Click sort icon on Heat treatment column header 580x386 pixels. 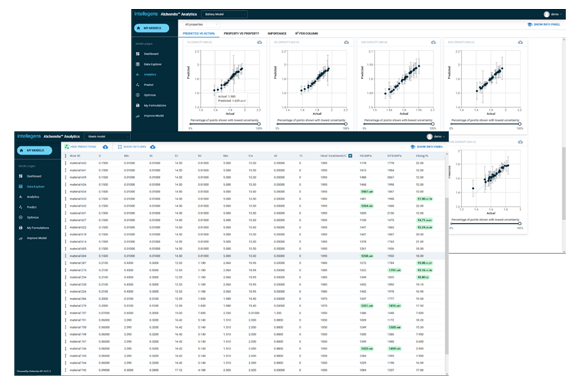point(350,156)
